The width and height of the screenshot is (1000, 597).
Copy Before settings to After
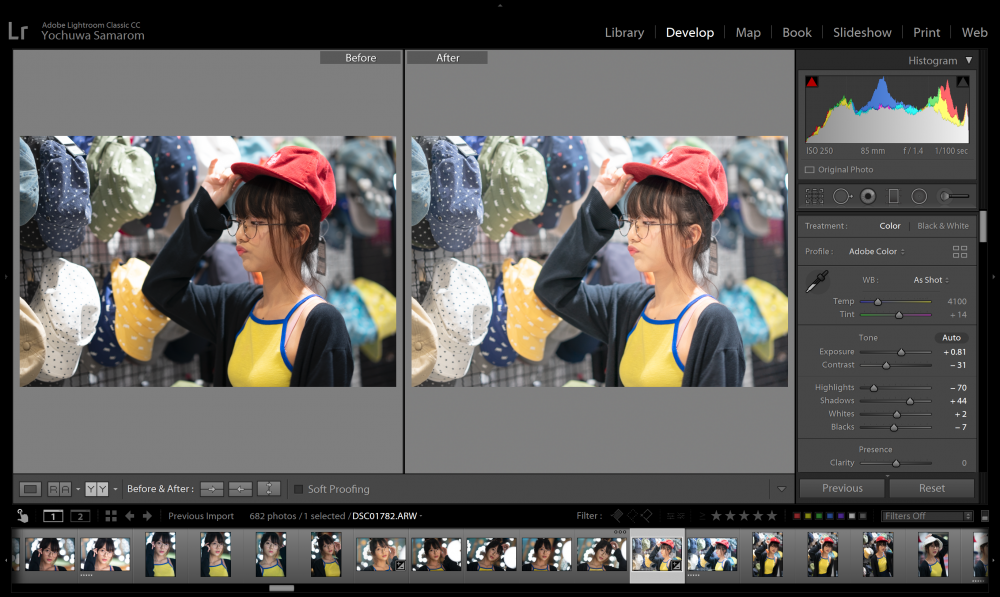[x=212, y=489]
